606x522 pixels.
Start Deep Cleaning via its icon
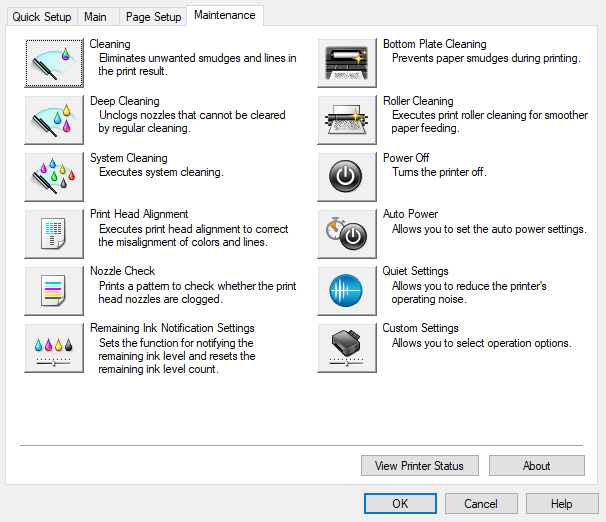[54, 120]
